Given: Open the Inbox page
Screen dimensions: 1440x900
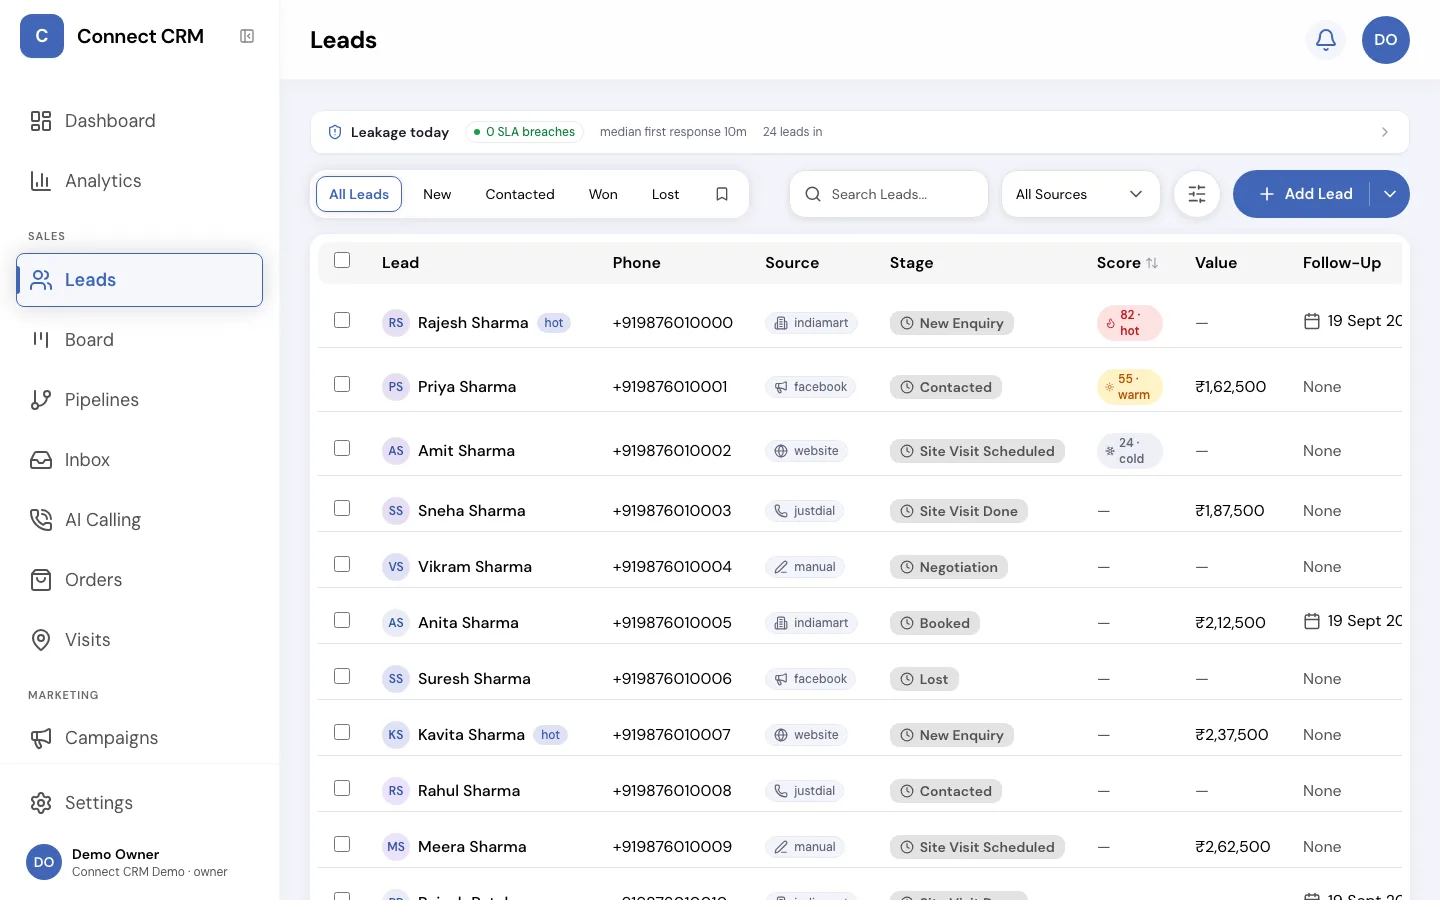Looking at the screenshot, I should (x=139, y=460).
